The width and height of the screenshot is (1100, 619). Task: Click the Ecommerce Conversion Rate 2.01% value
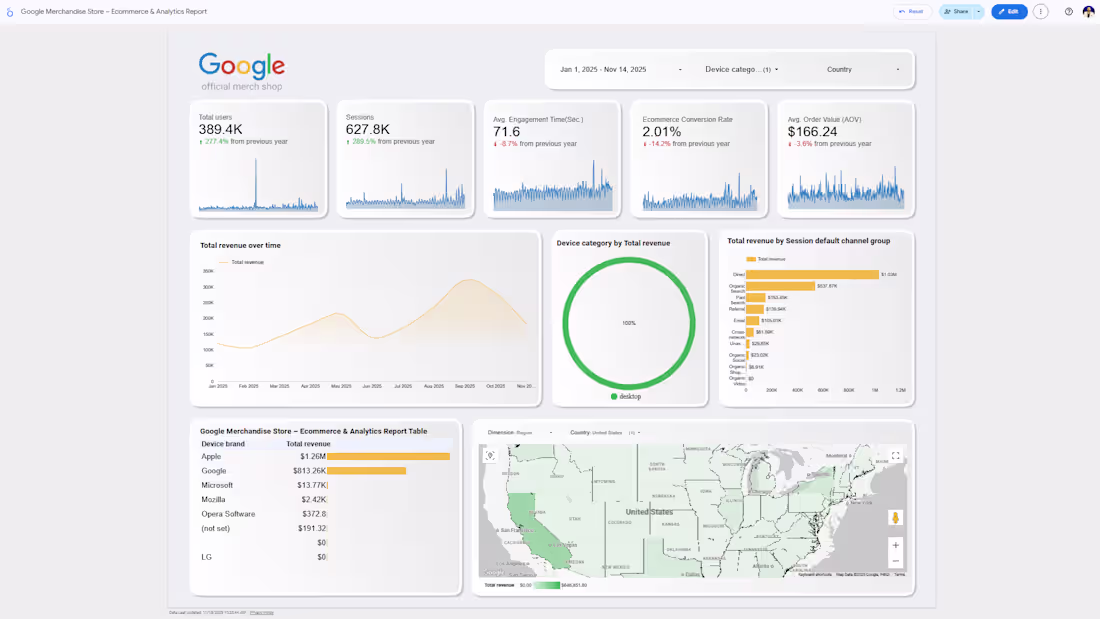[662, 131]
